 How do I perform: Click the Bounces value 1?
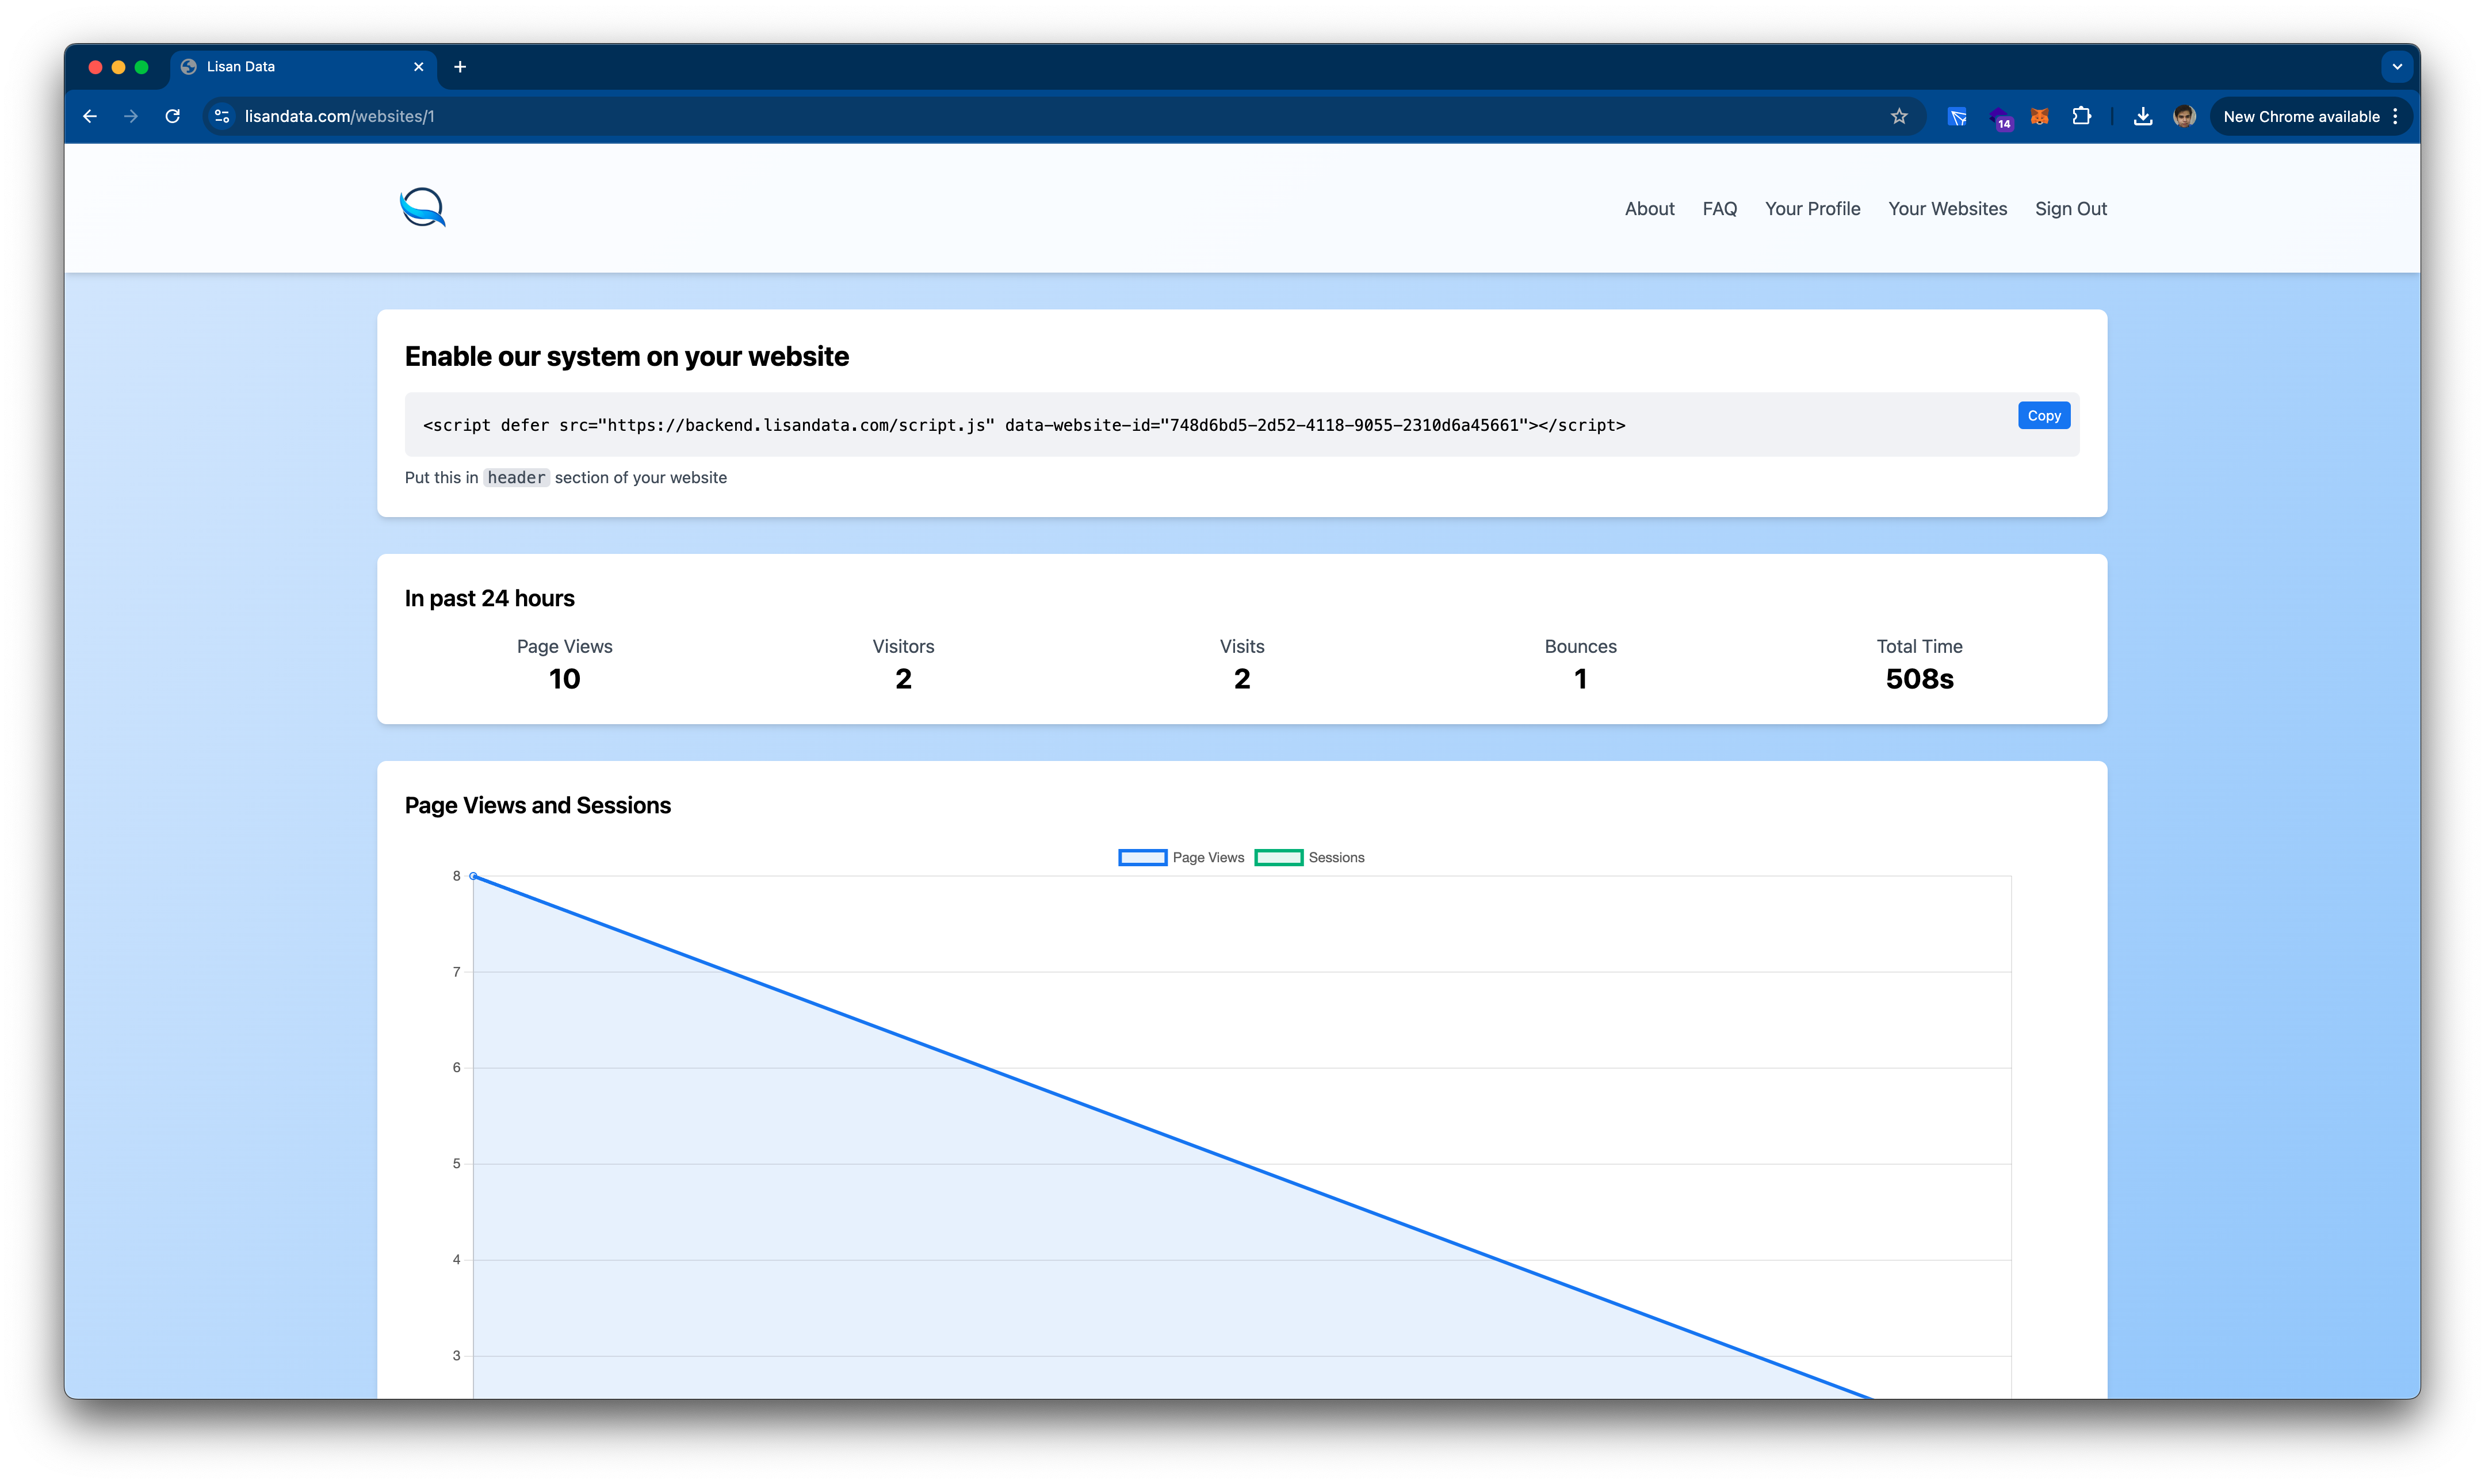(x=1580, y=679)
